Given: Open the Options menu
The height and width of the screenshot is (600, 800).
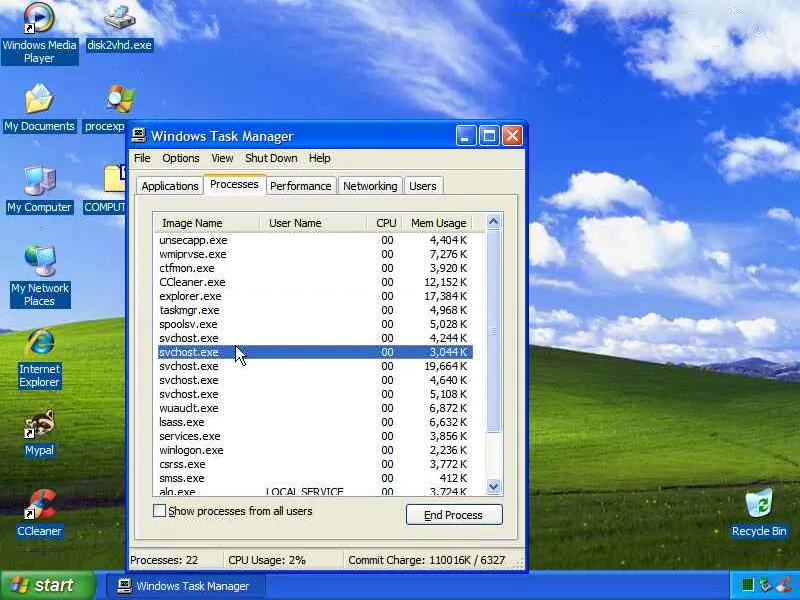Looking at the screenshot, I should coord(181,158).
